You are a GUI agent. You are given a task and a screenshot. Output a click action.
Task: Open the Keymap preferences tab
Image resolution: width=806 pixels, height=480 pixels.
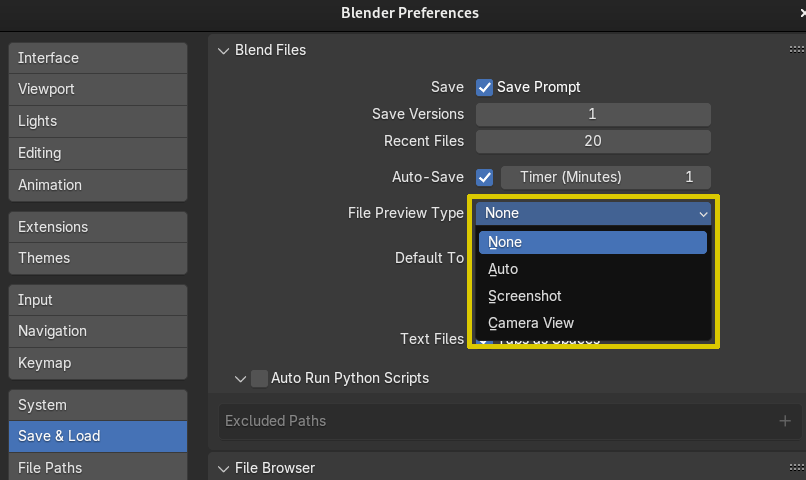pyautogui.click(x=98, y=363)
